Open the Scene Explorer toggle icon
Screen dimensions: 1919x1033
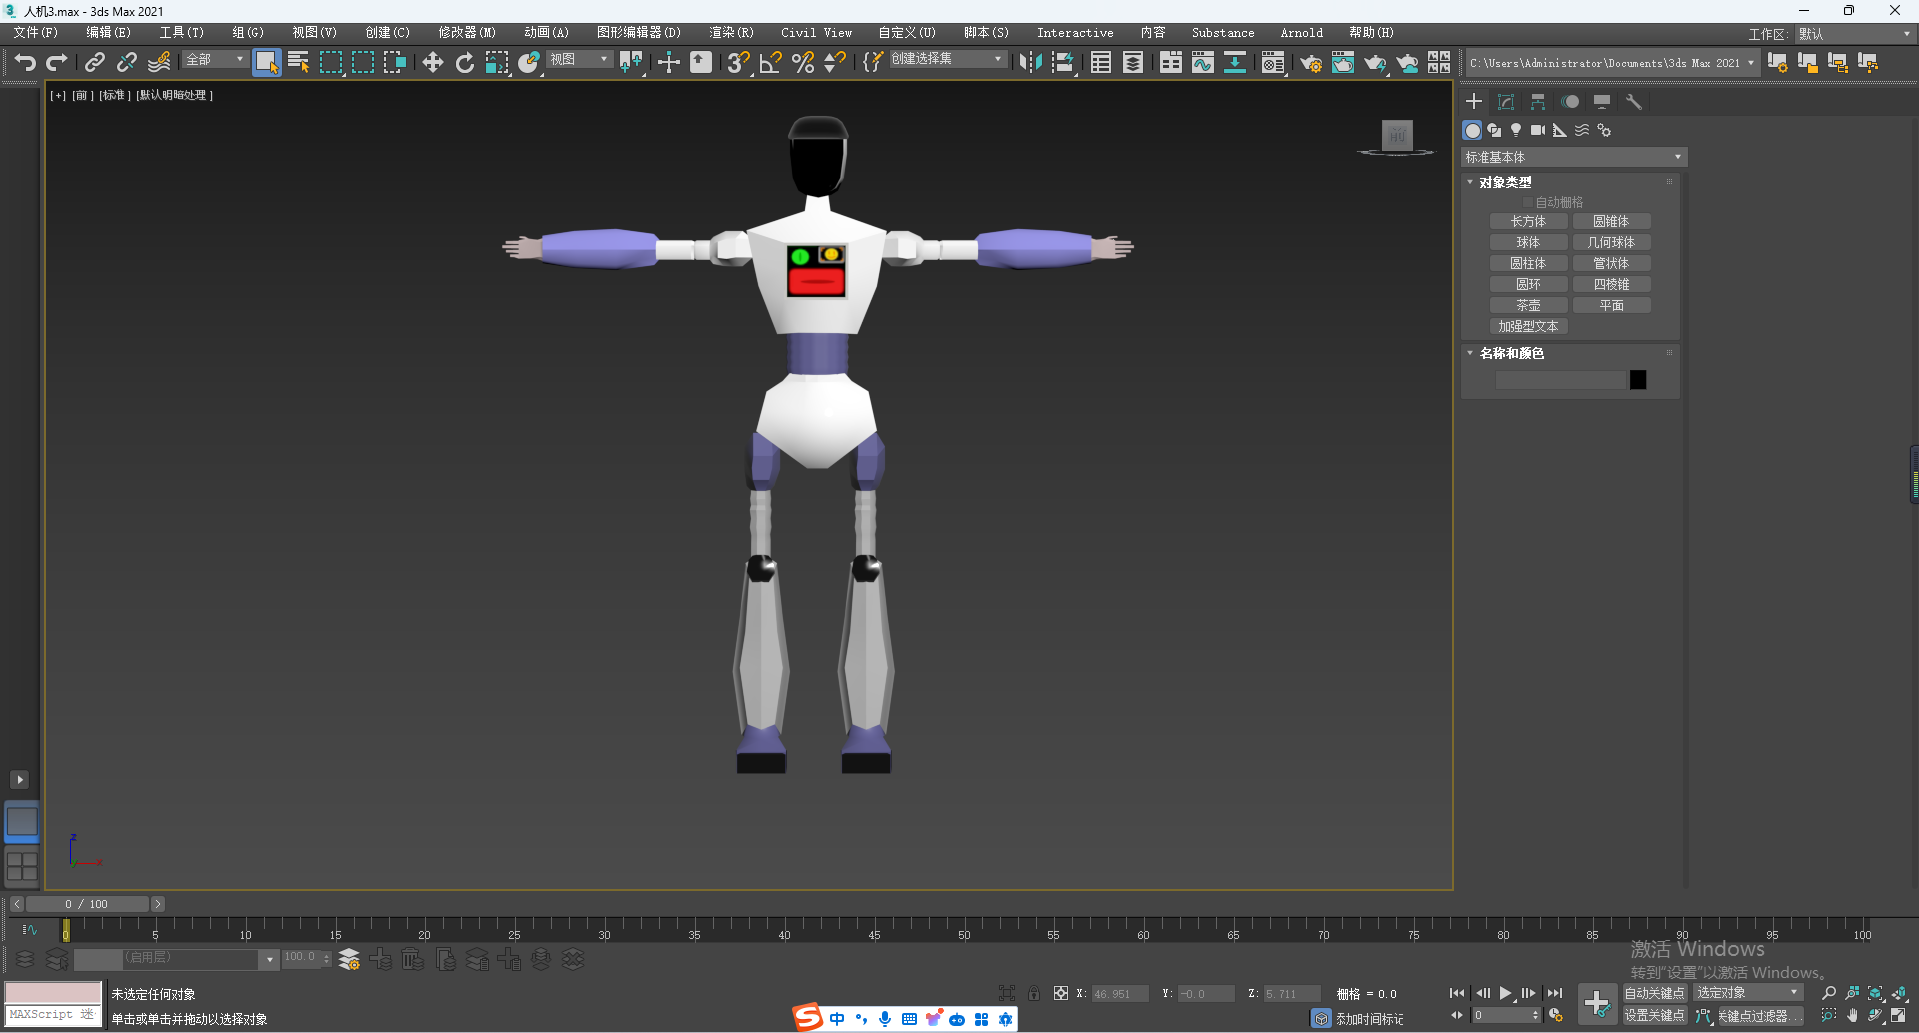tap(1101, 63)
